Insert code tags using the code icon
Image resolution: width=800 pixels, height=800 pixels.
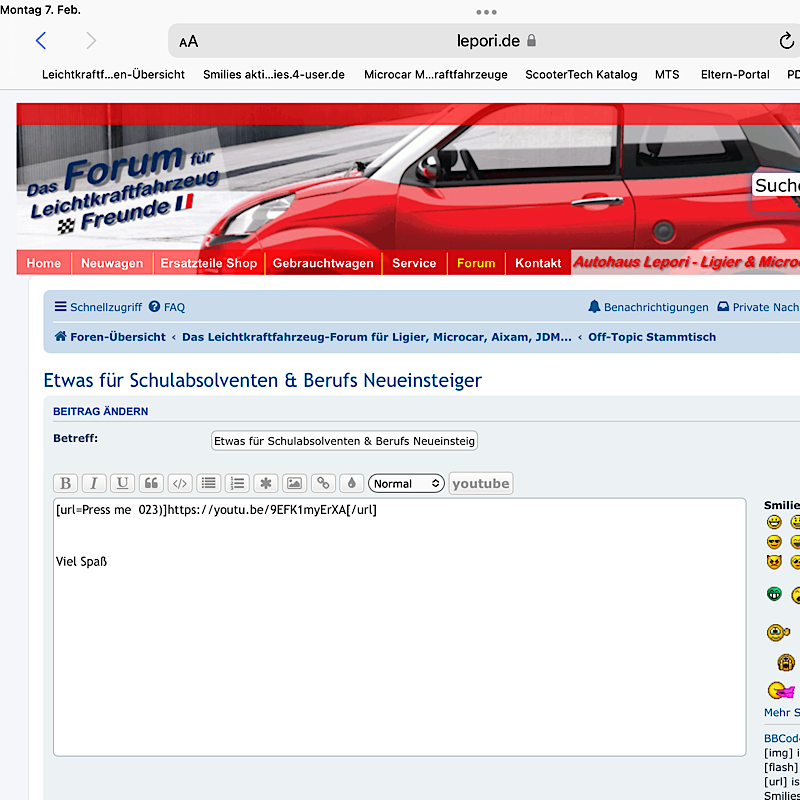180,483
